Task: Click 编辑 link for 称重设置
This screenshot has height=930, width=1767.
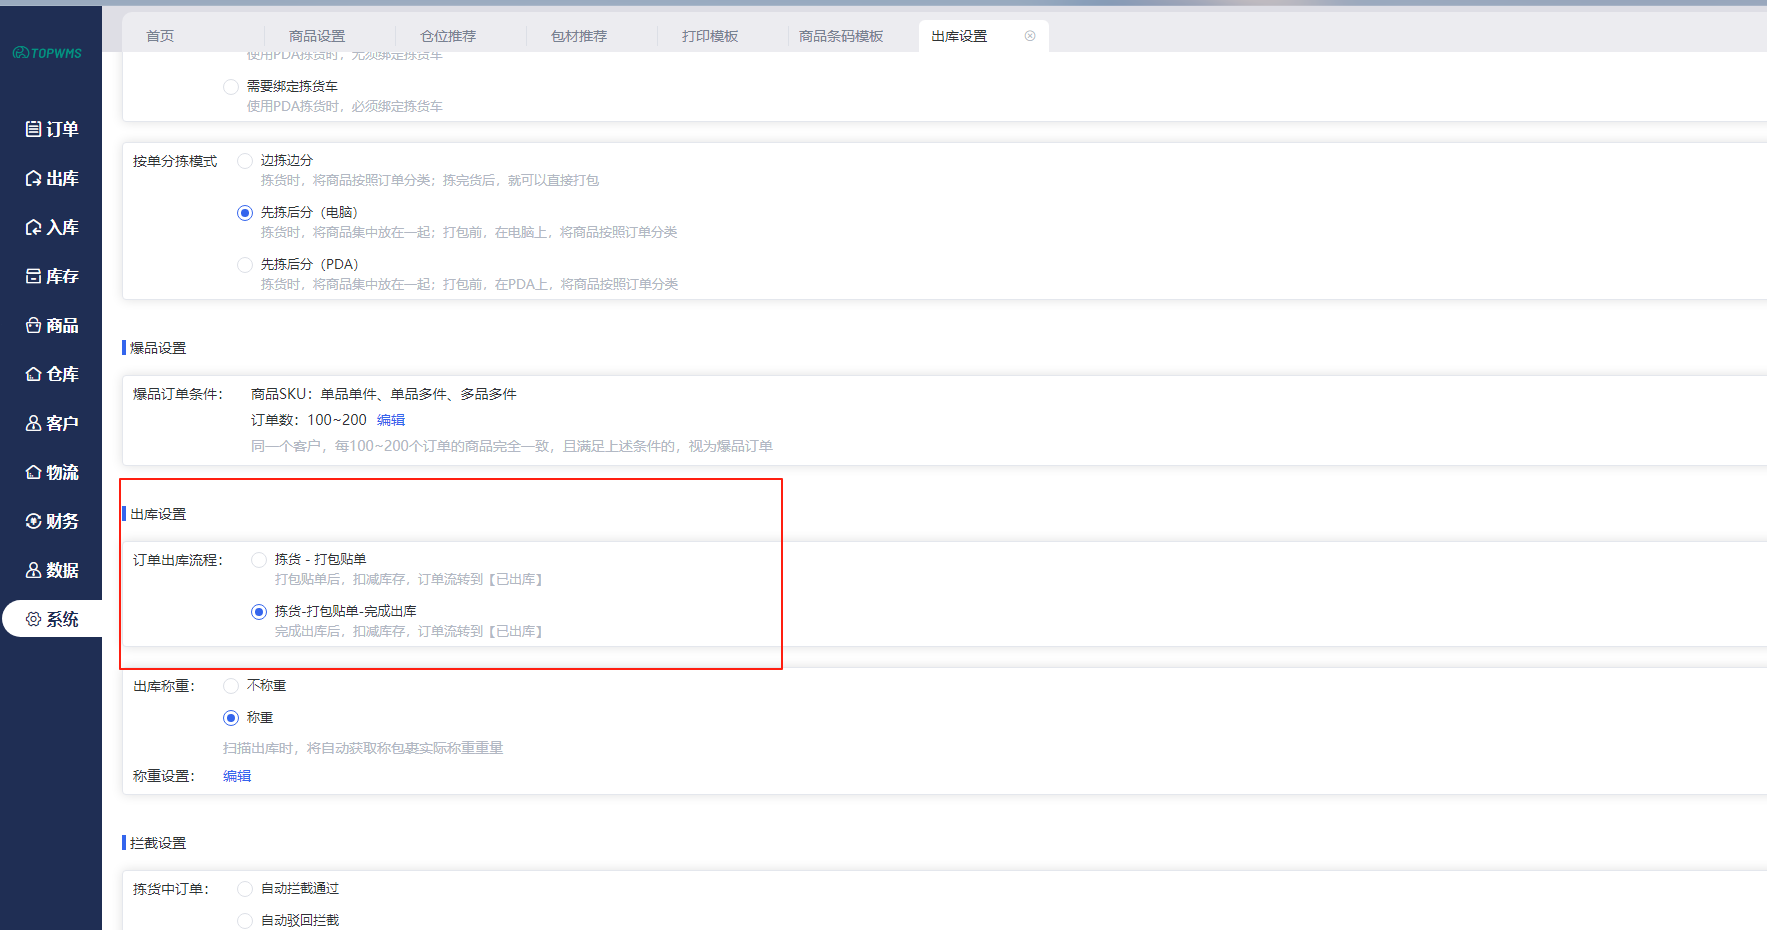Action: [x=237, y=776]
